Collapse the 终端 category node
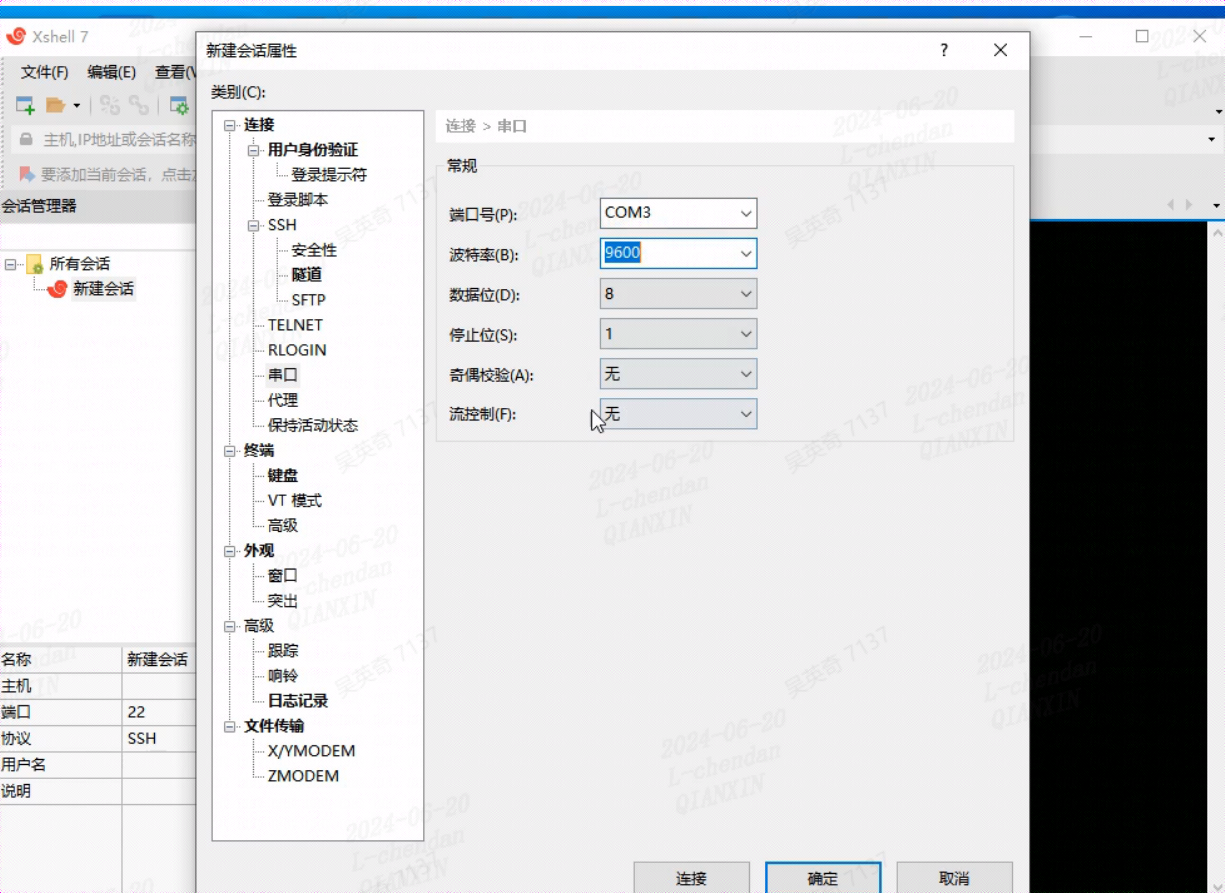Viewport: 1225px width, 893px height. pos(230,451)
